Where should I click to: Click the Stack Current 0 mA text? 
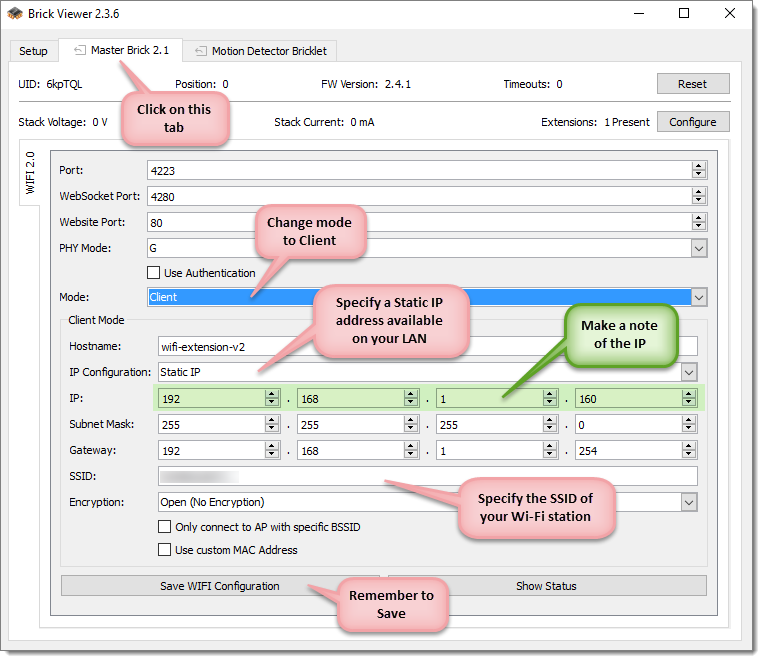coord(324,122)
